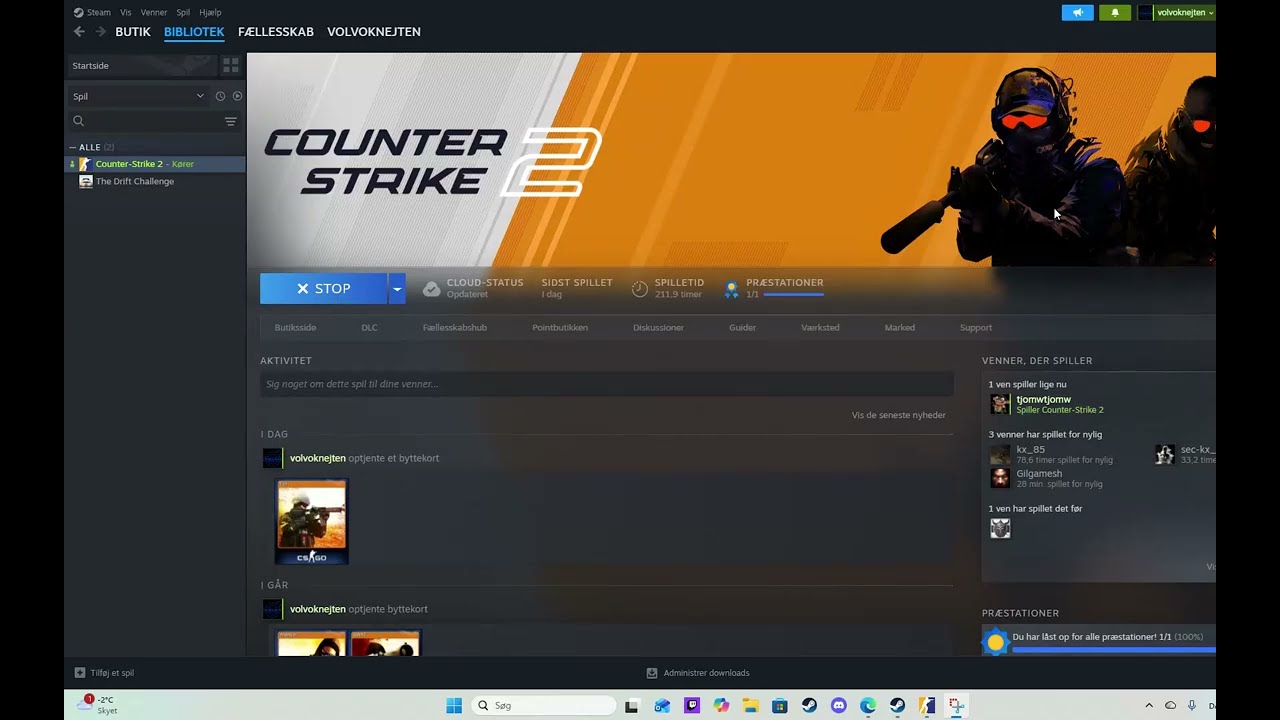Go to the FÆLLESSKAB tab
Screen dimensions: 1280x720
276,32
